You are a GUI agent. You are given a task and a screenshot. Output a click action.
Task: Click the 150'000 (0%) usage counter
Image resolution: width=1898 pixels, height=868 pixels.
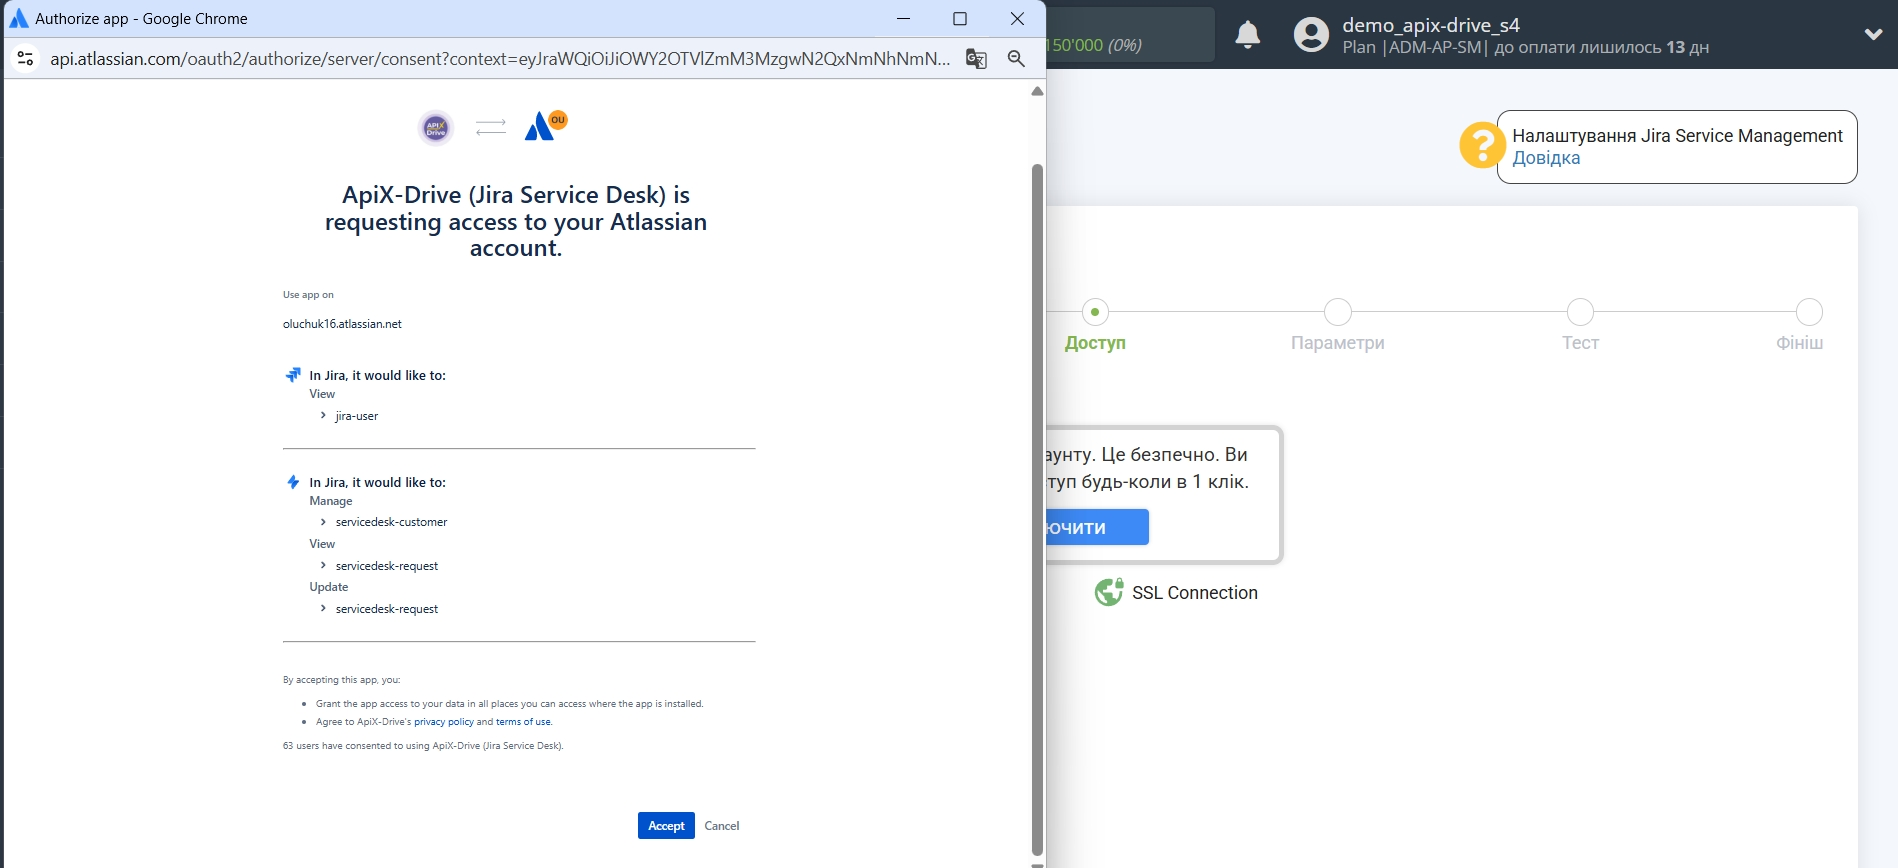[x=1096, y=45]
